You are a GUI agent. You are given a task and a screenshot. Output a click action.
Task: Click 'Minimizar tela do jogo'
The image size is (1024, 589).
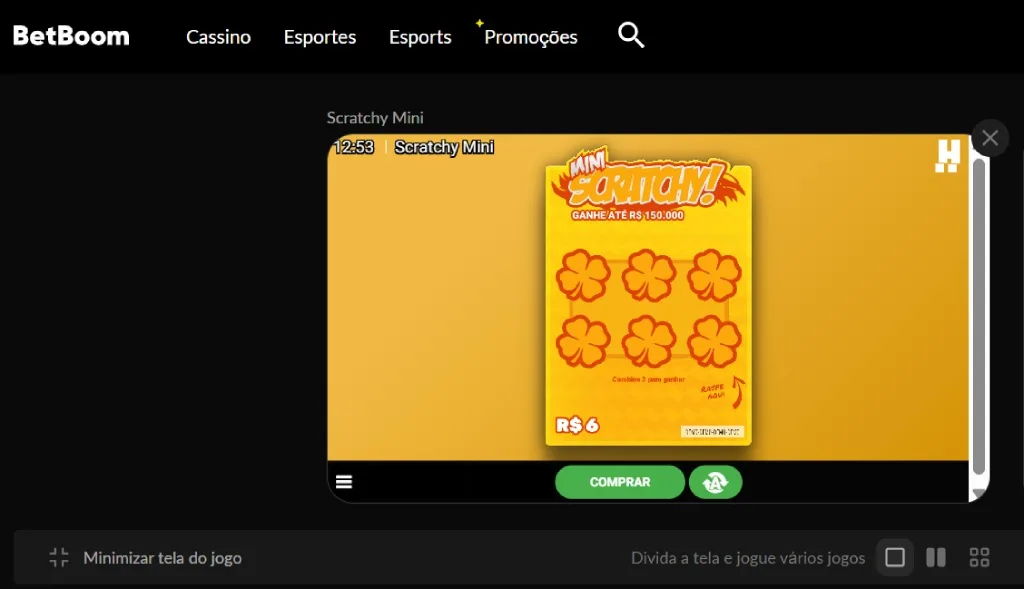pyautogui.click(x=164, y=557)
